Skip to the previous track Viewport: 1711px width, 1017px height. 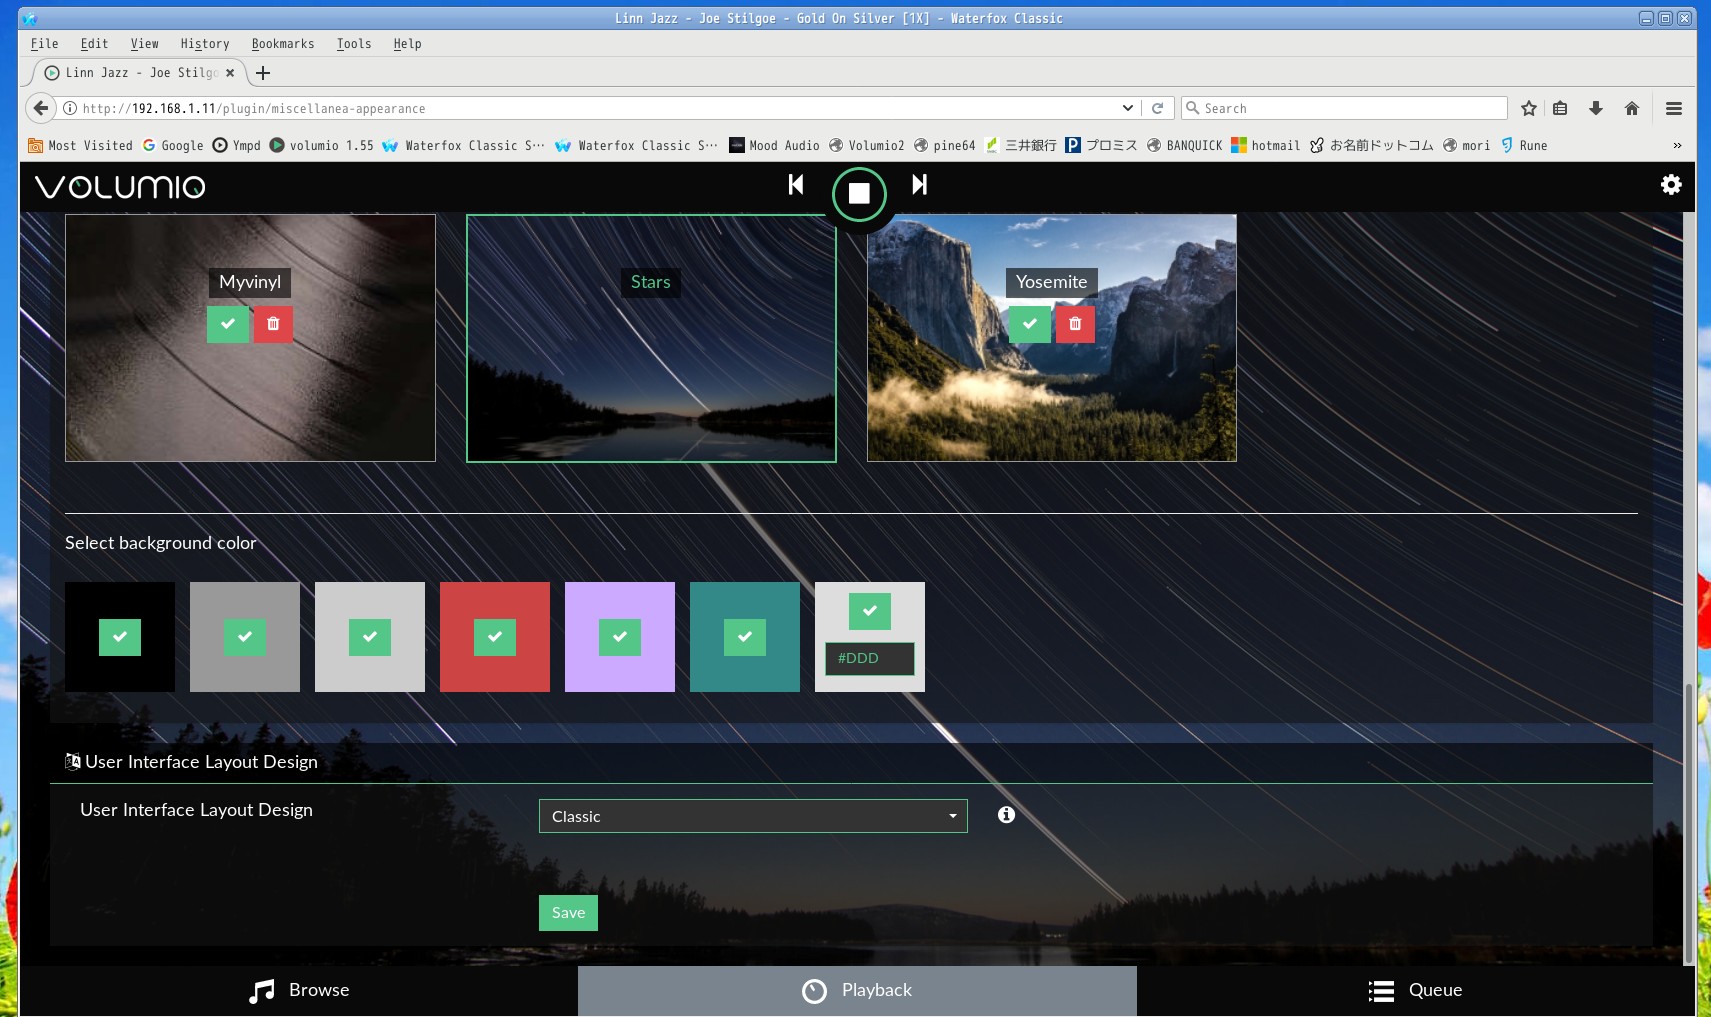[796, 185]
